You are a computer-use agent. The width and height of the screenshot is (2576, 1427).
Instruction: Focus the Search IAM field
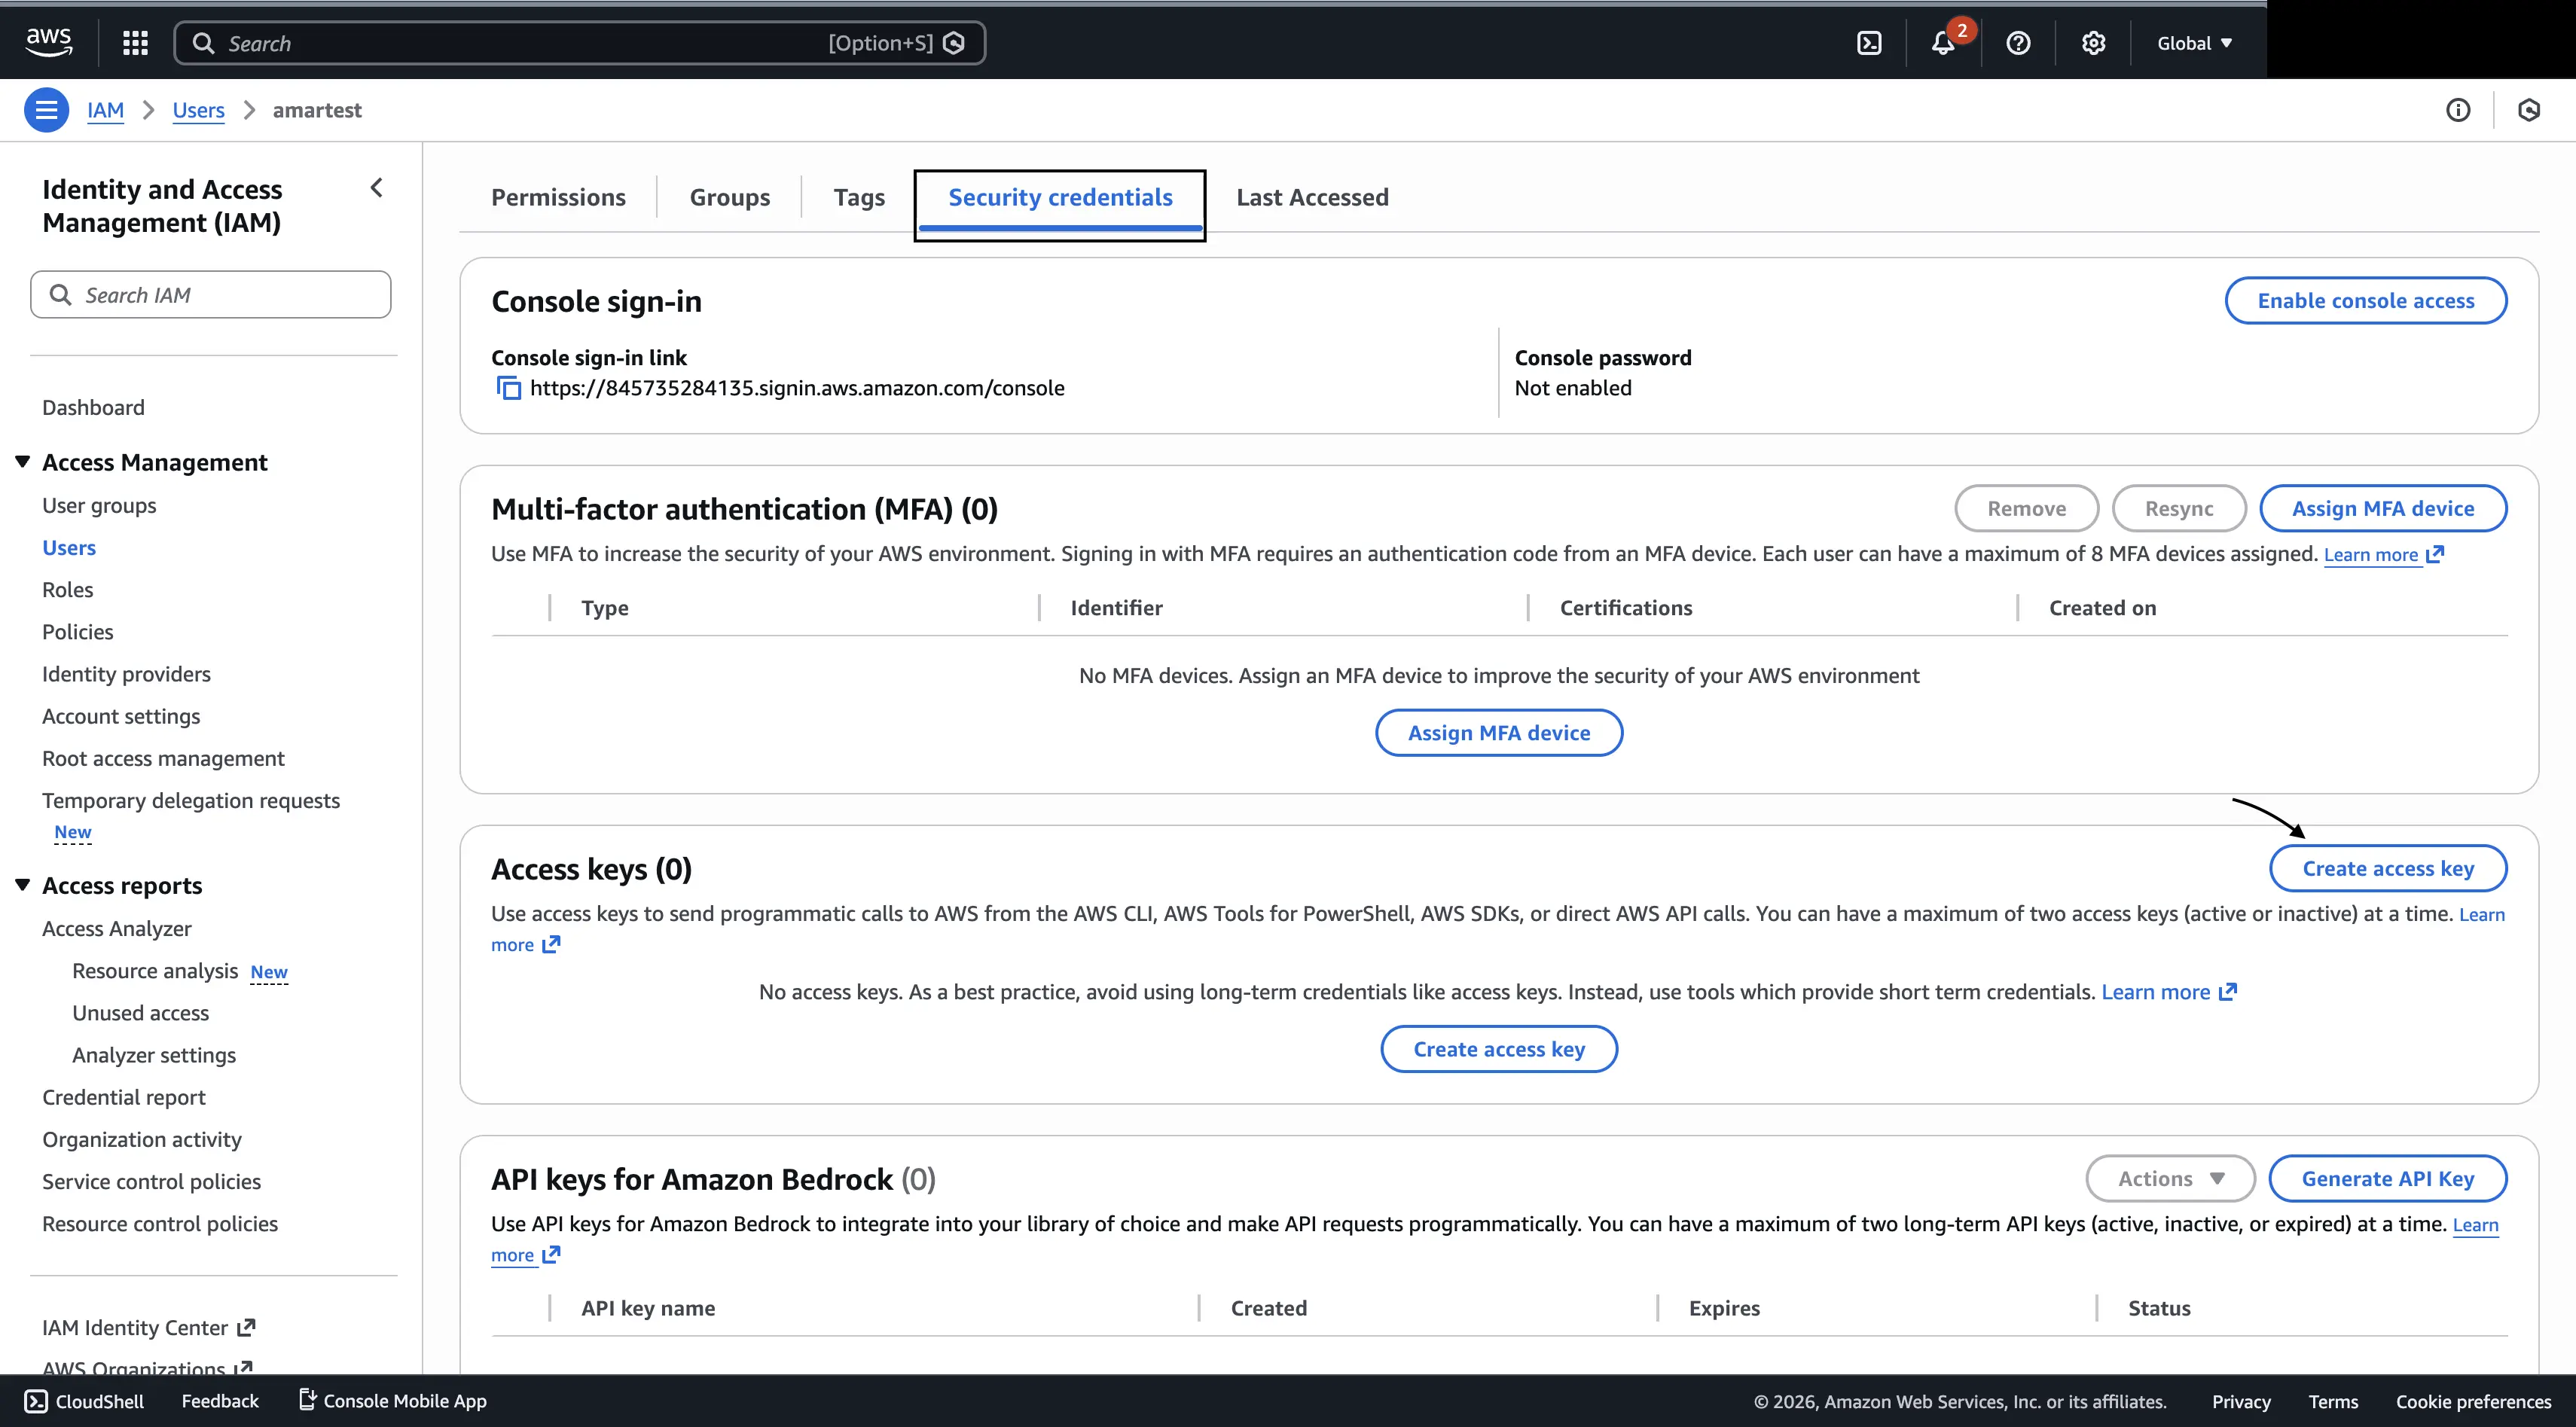click(x=210, y=295)
